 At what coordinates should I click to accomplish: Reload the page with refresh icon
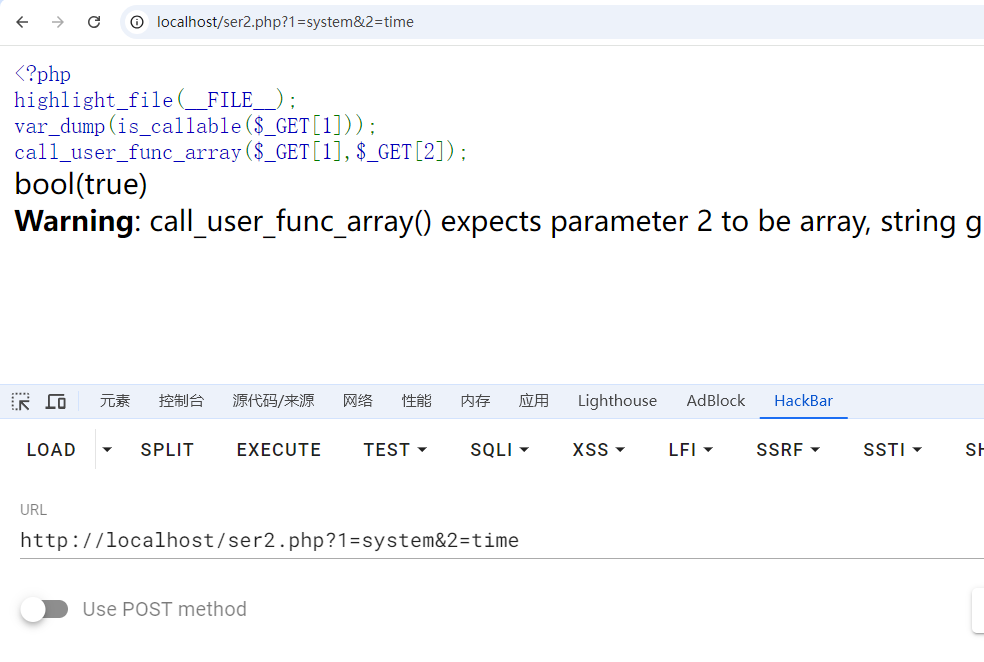tap(94, 22)
